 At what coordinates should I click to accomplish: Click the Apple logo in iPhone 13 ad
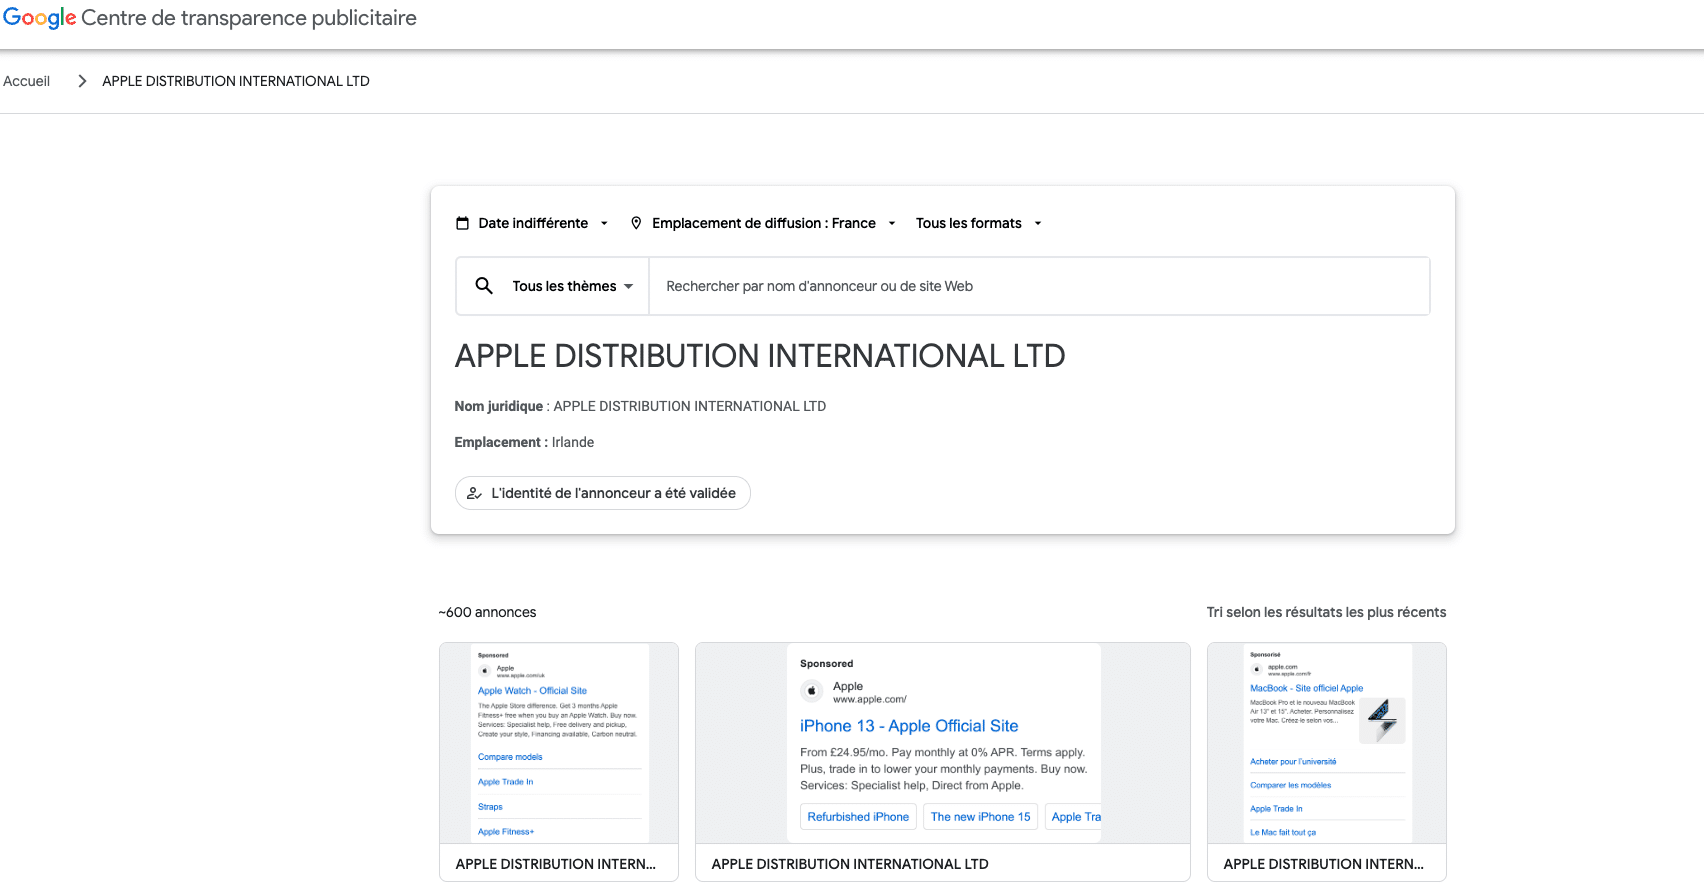(812, 691)
